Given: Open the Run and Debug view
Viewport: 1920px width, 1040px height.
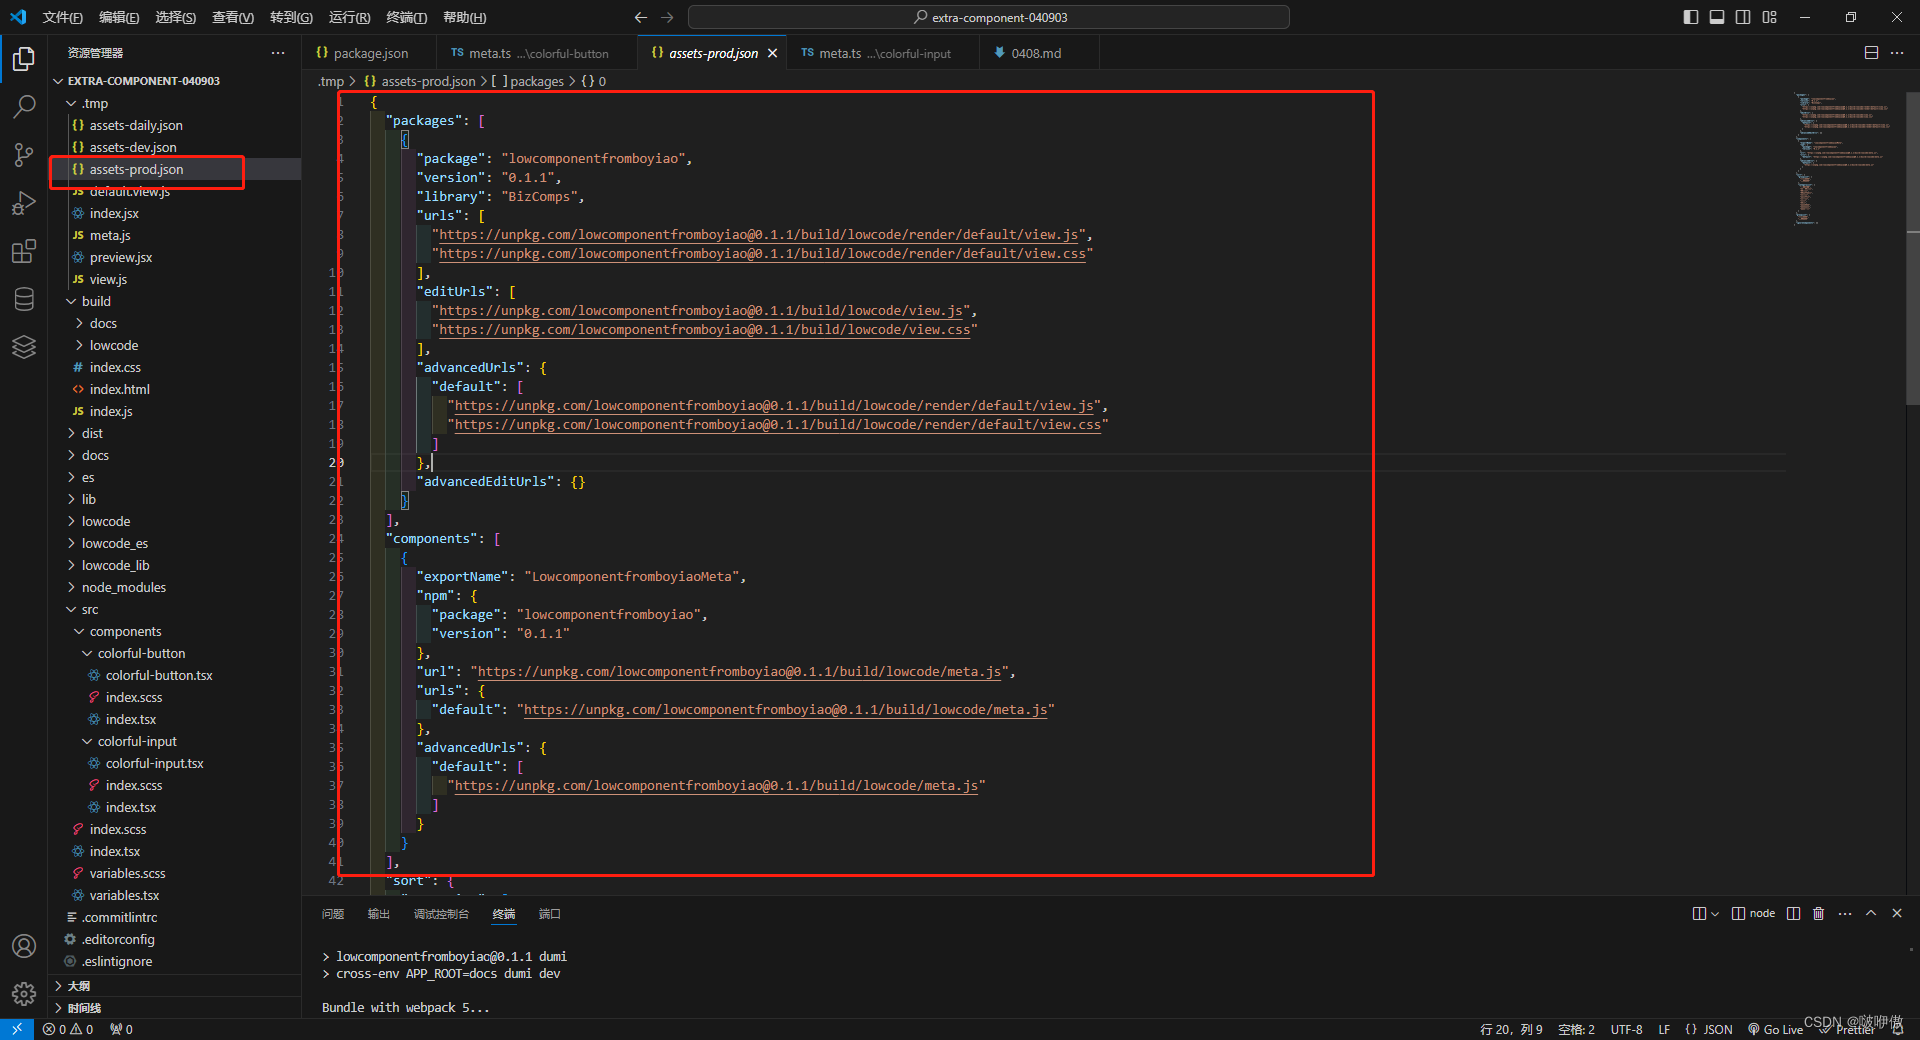Looking at the screenshot, I should (x=24, y=203).
